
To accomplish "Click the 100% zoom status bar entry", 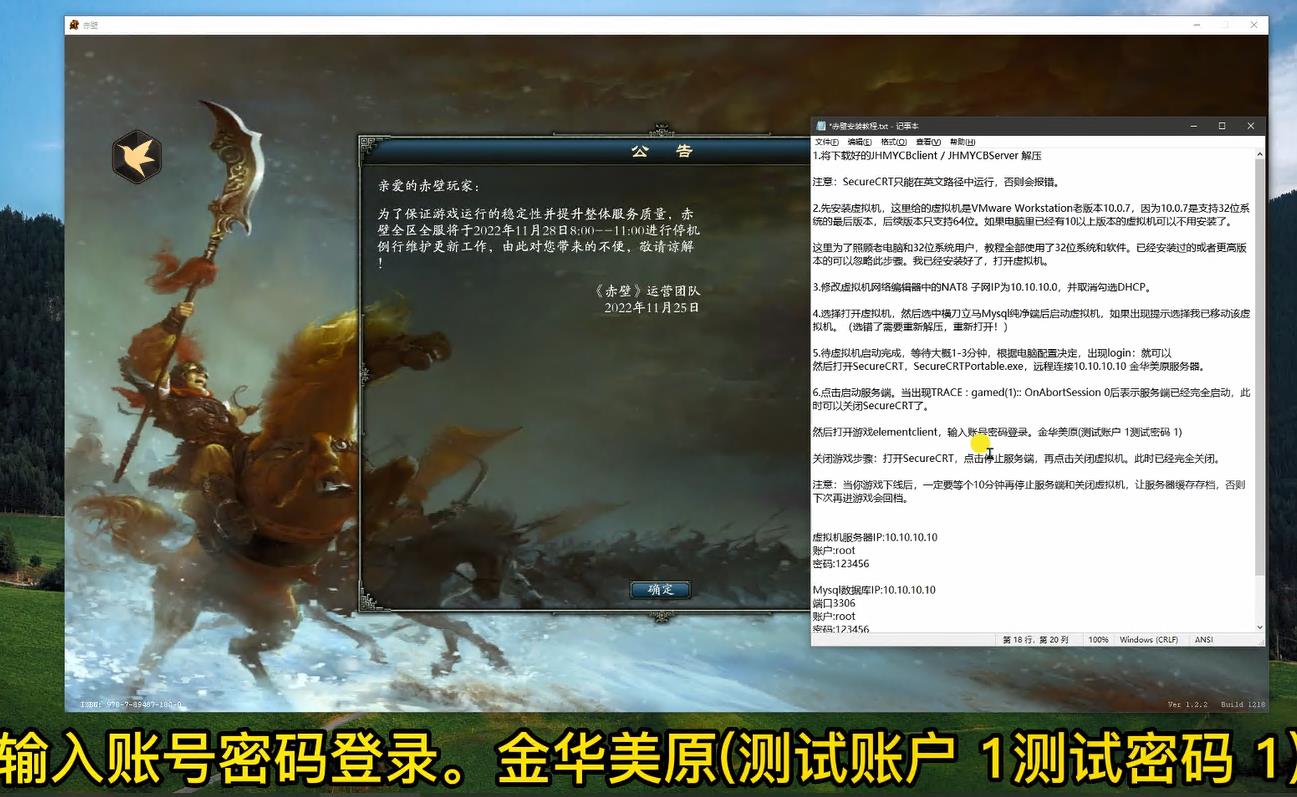I will pyautogui.click(x=1098, y=640).
